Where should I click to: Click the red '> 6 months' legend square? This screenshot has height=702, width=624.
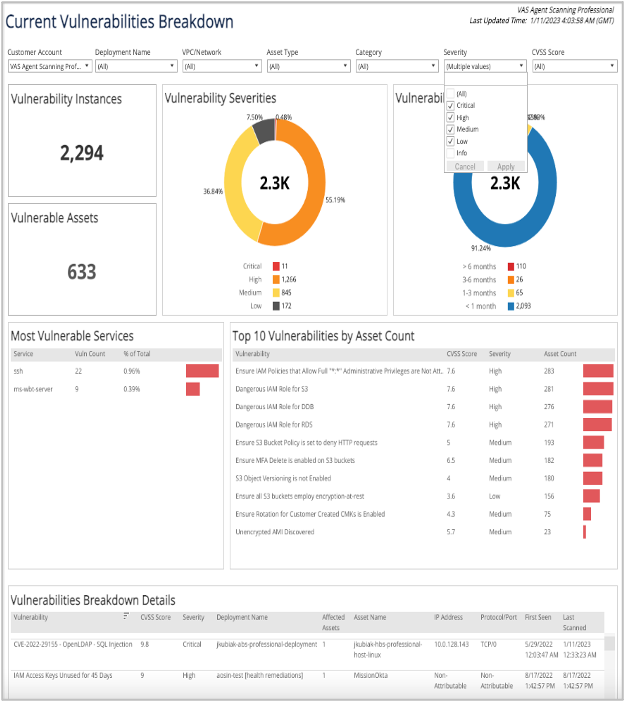[x=511, y=267]
